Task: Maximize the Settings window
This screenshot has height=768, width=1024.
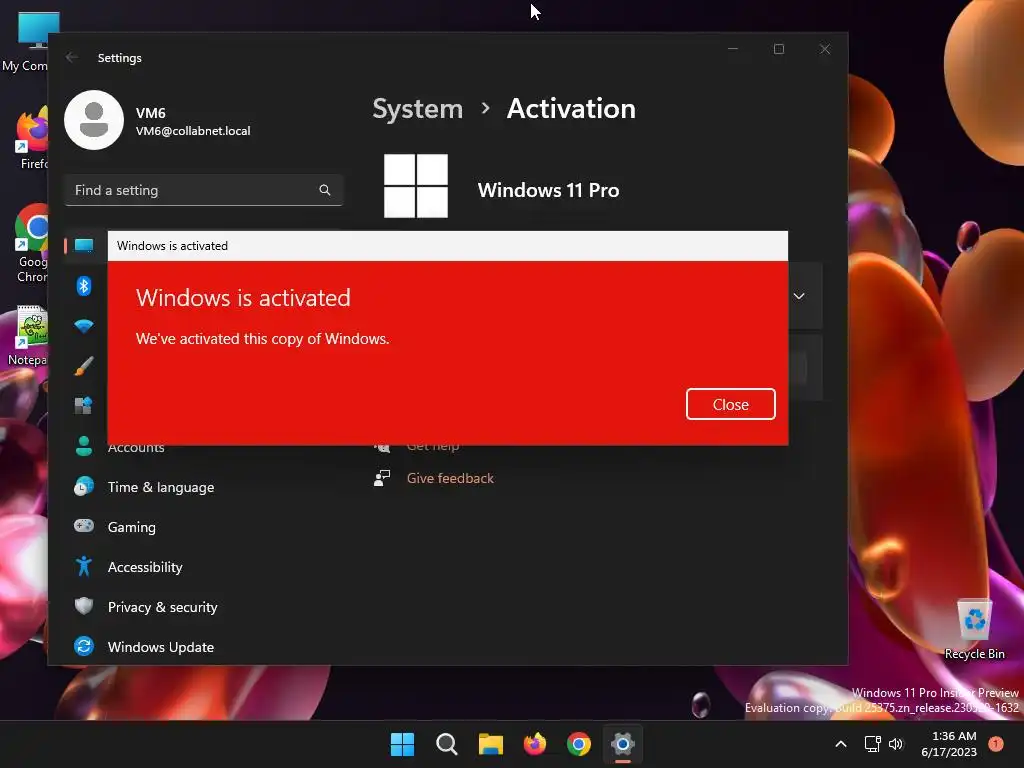Action: click(778, 49)
